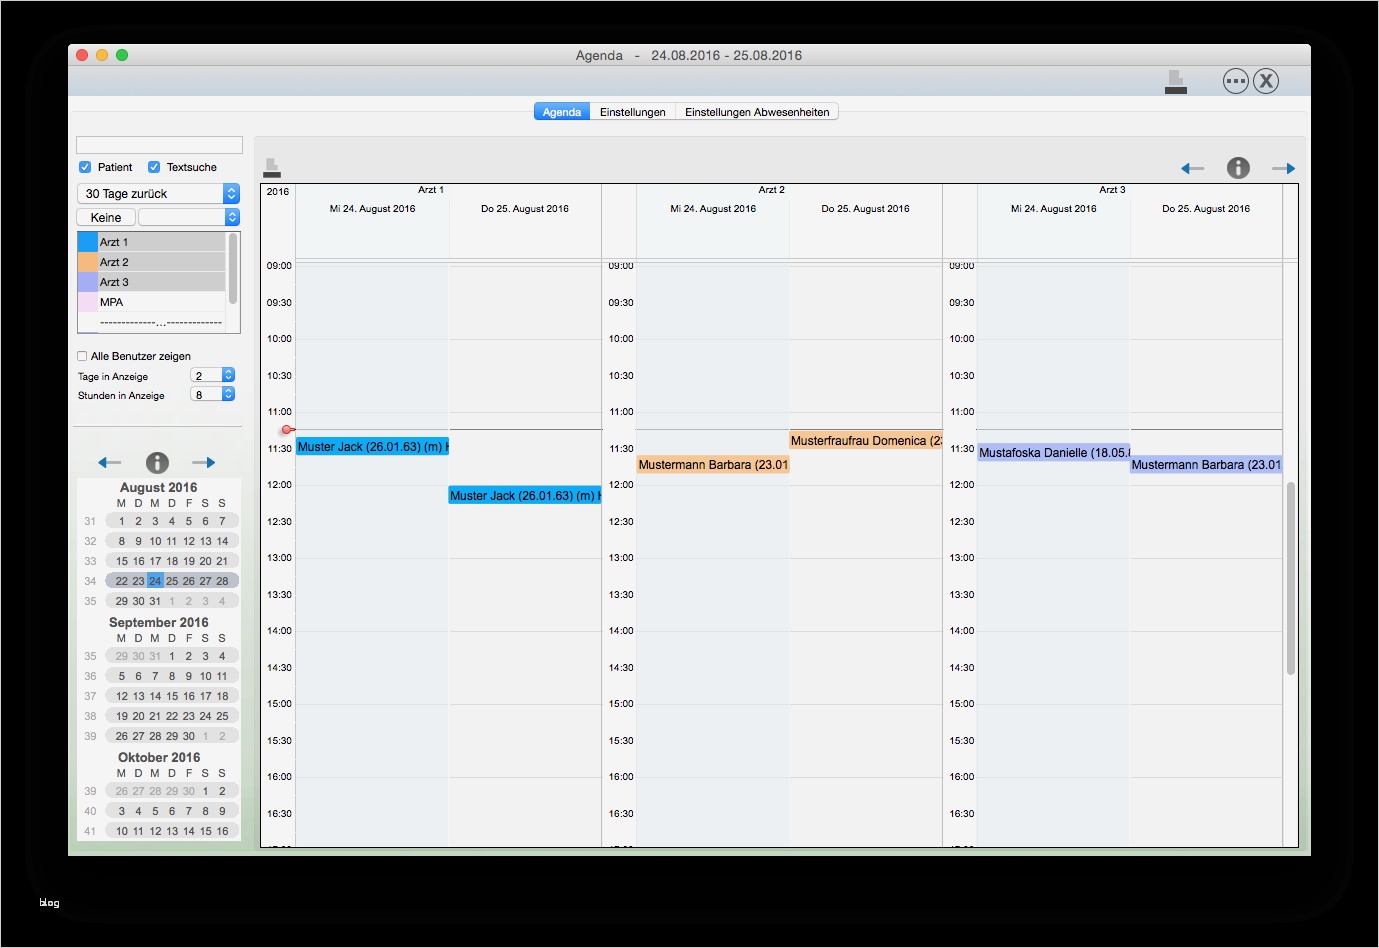Select 12 in September 2016 mini calendar
The height and width of the screenshot is (948, 1379).
click(122, 696)
